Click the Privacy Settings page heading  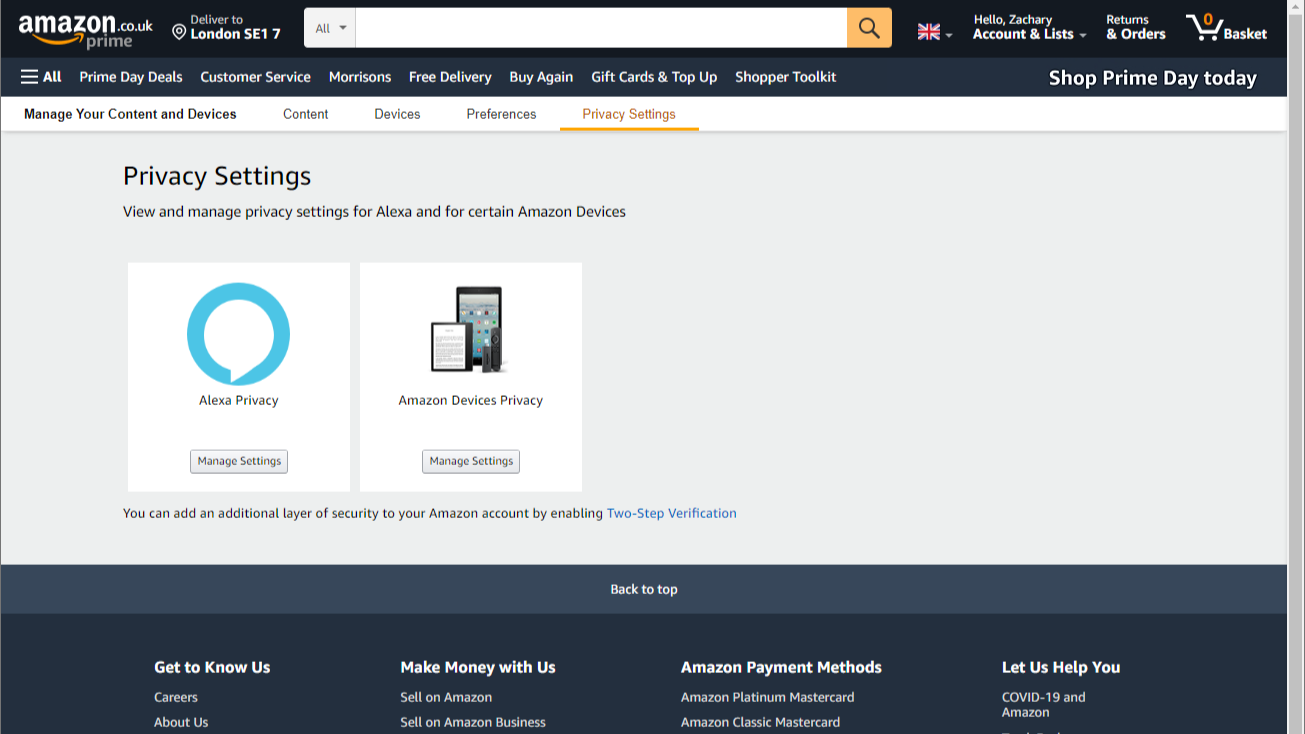click(217, 176)
